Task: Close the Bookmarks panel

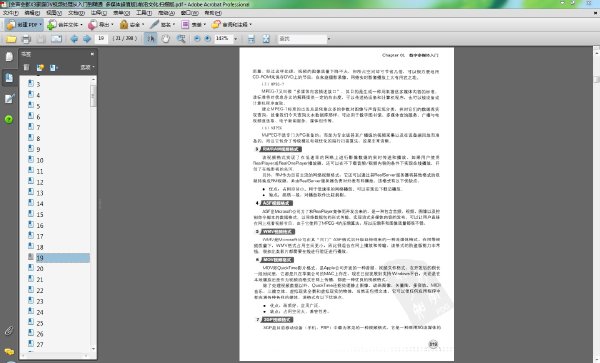Action: [x=92, y=54]
